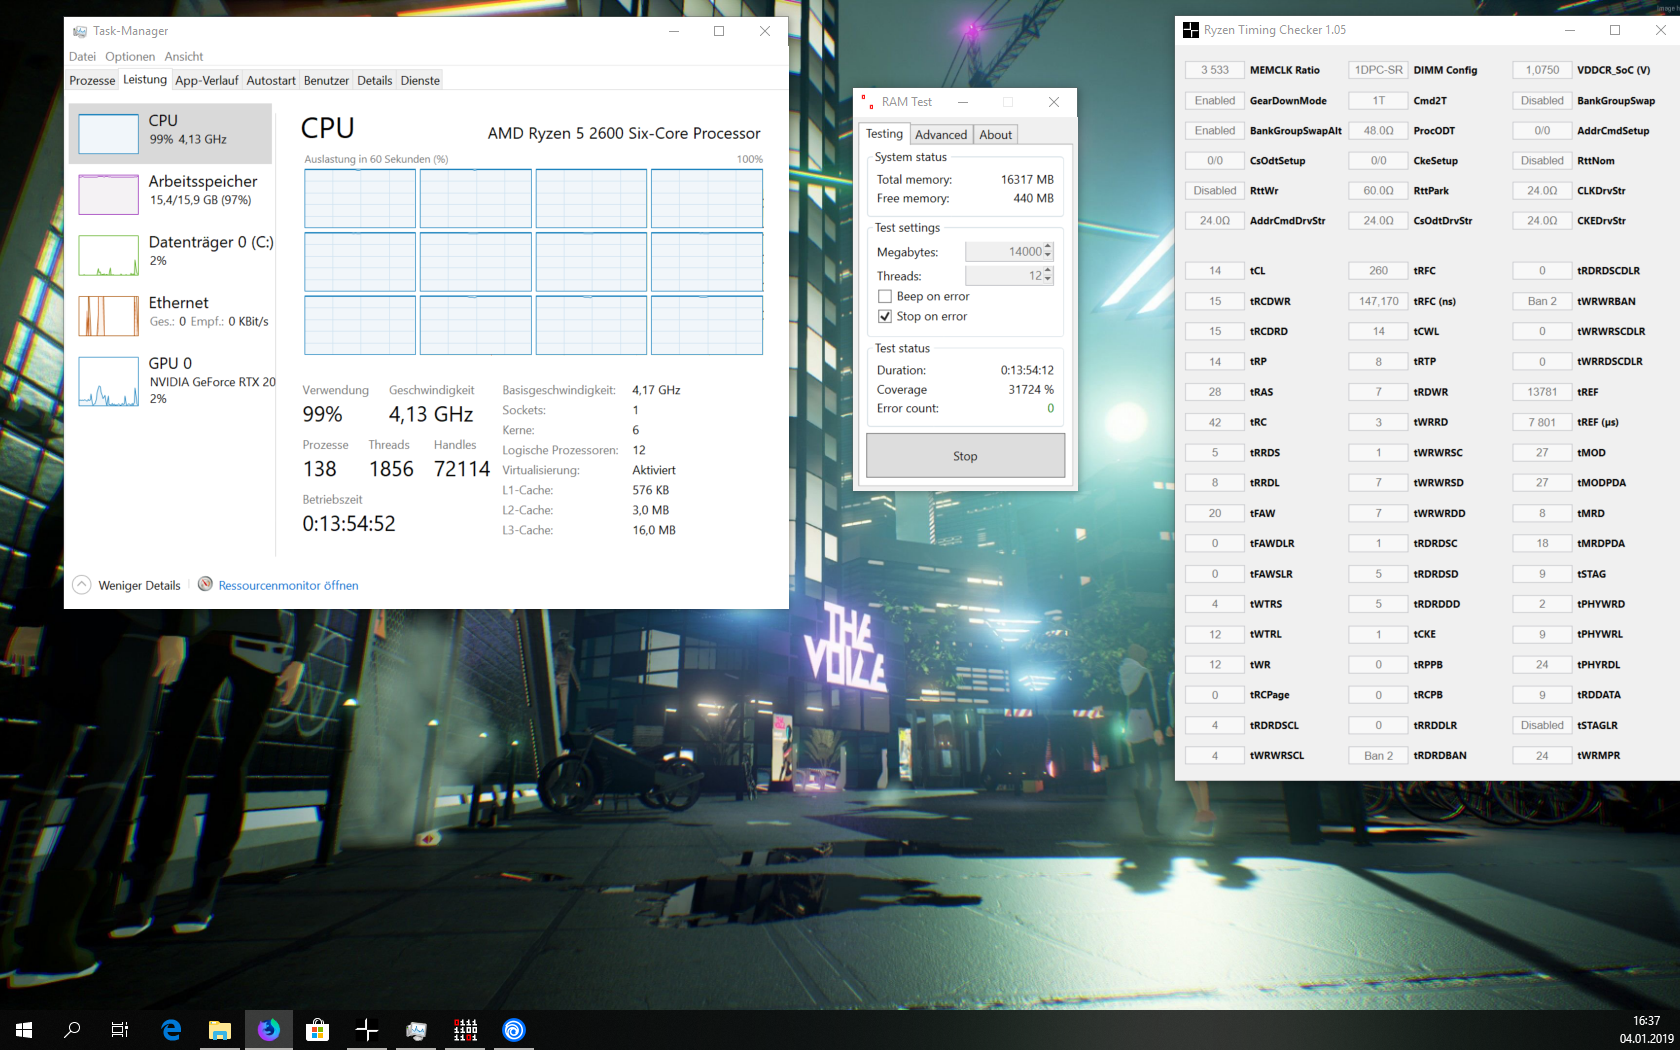Switch to the Task-Manager taskbar icon
1680x1050 pixels.
(416, 1030)
